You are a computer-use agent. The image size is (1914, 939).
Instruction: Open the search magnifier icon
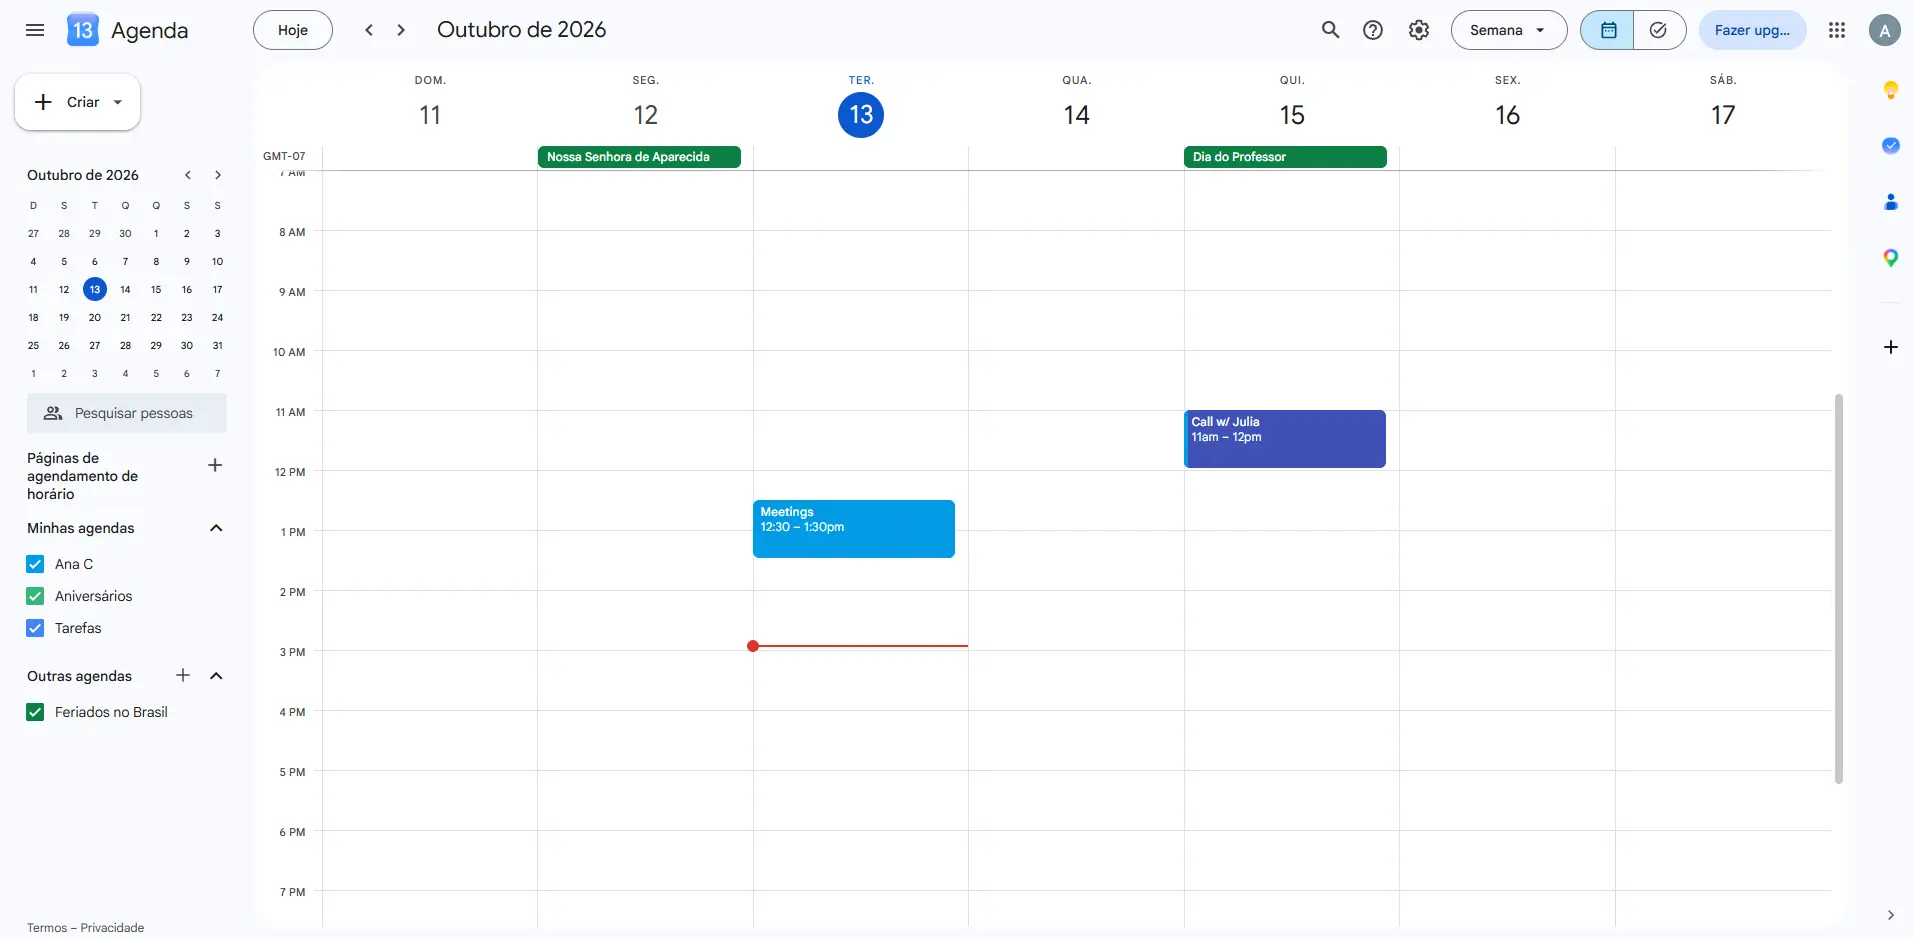(x=1330, y=30)
